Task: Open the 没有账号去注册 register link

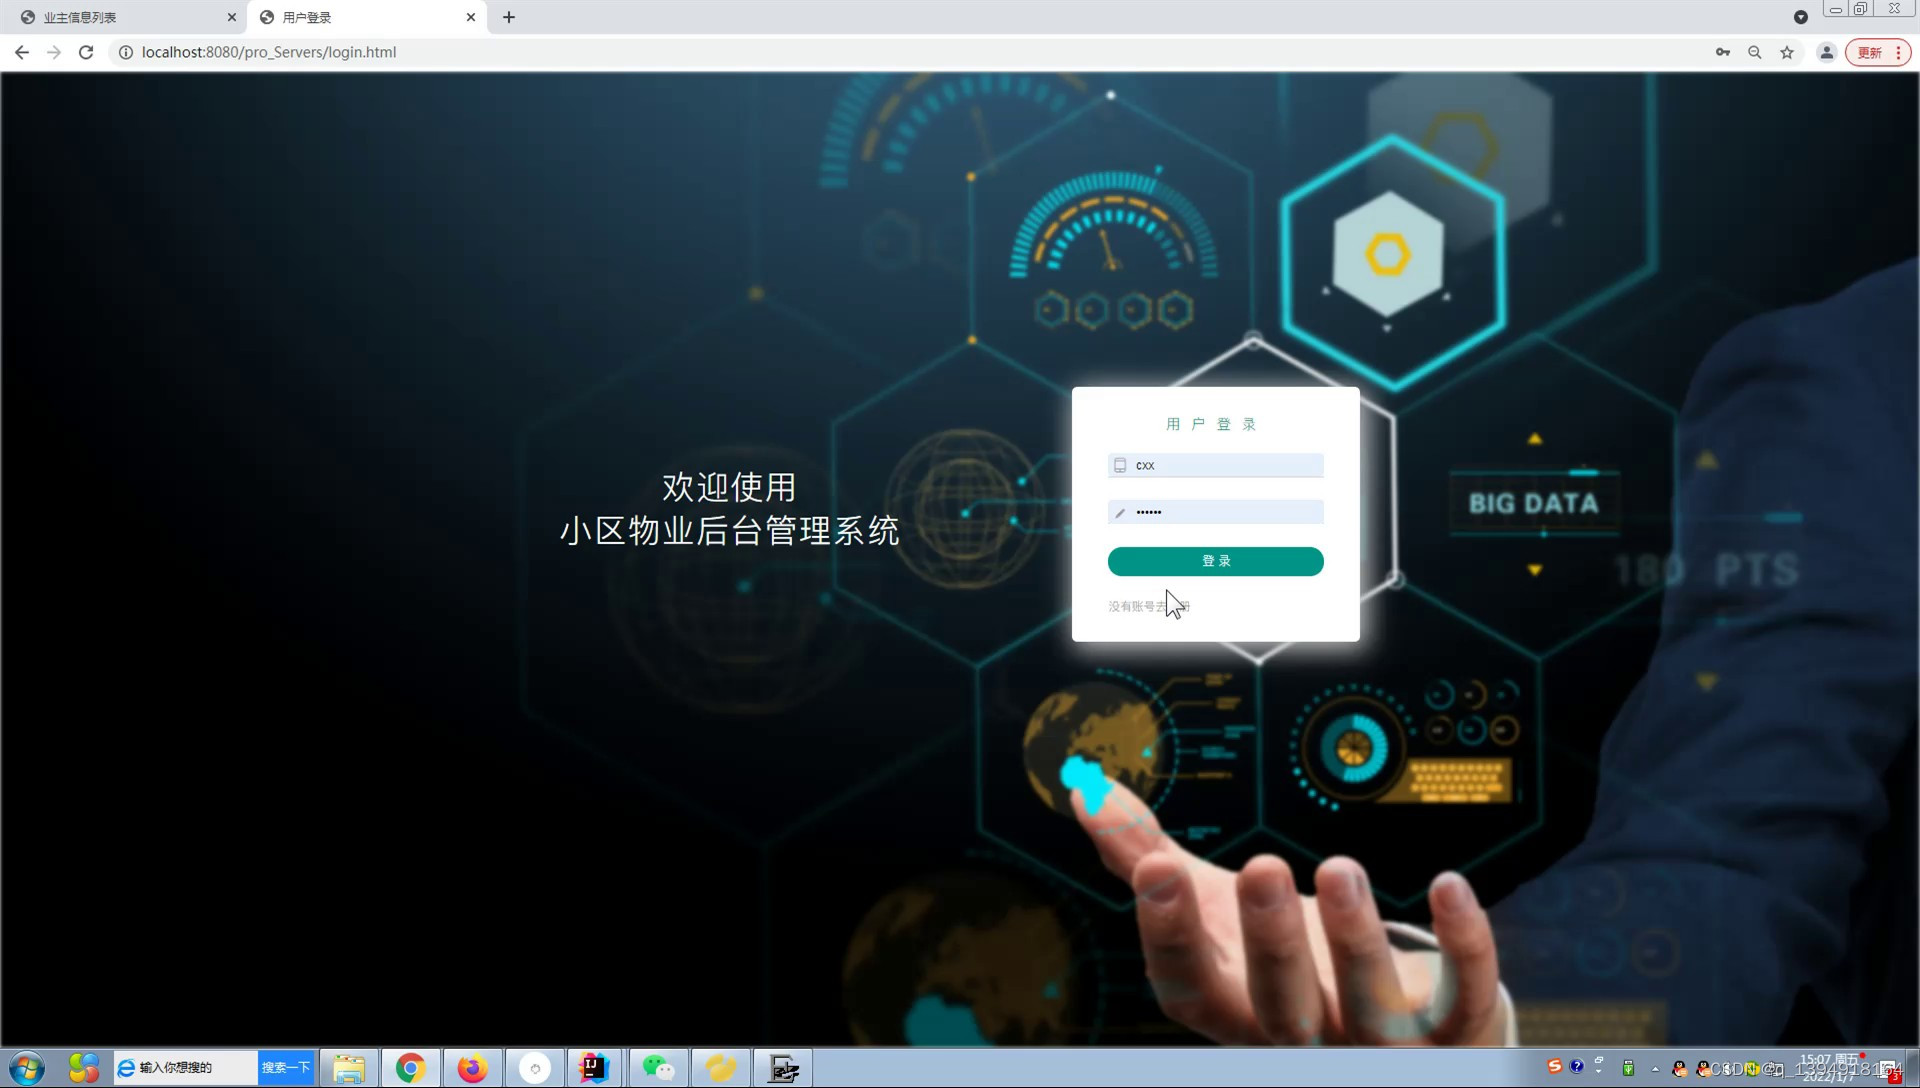Action: pos(1148,606)
